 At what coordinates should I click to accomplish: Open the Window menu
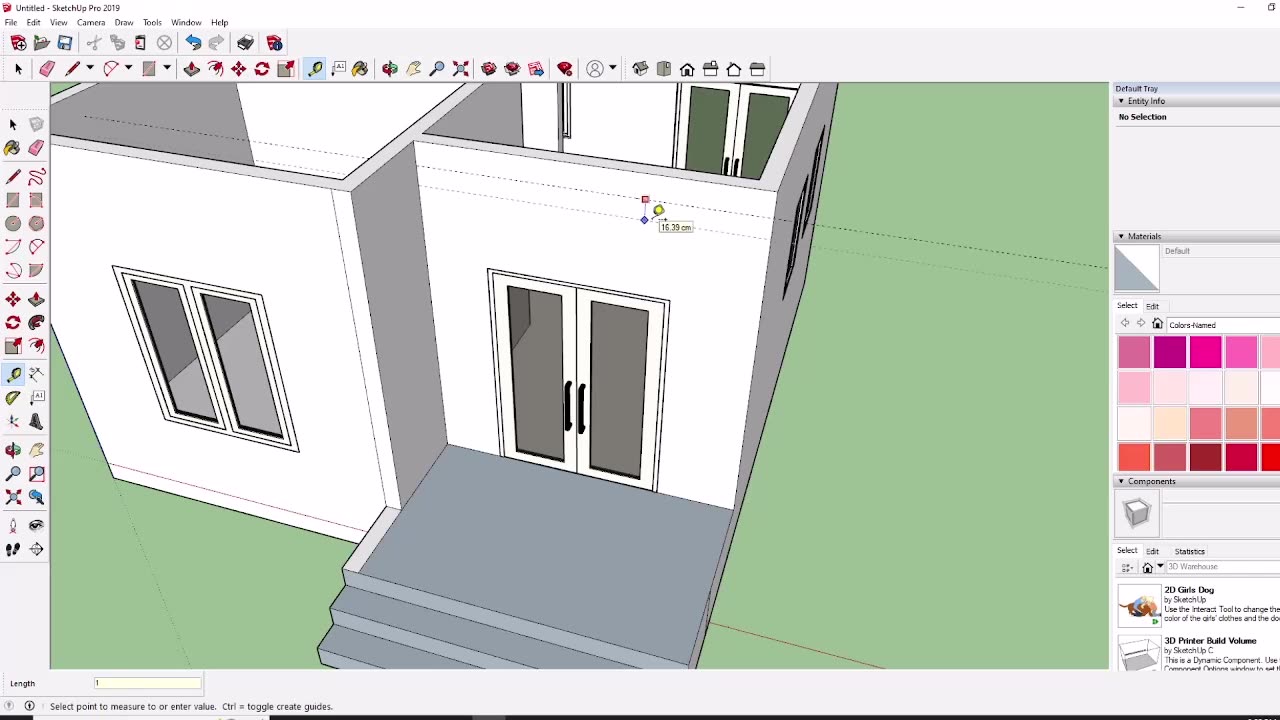(186, 22)
